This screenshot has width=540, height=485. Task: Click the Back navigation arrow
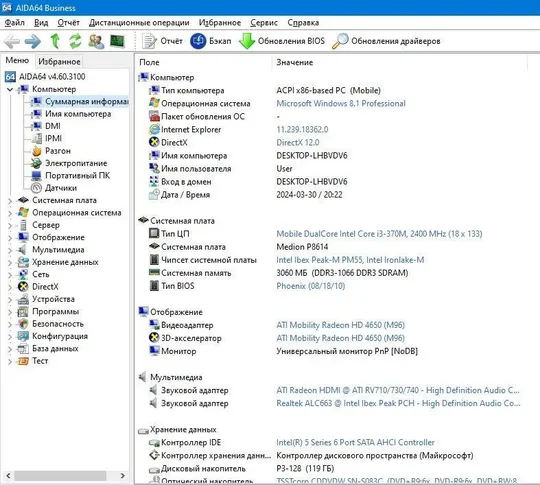click(12, 41)
